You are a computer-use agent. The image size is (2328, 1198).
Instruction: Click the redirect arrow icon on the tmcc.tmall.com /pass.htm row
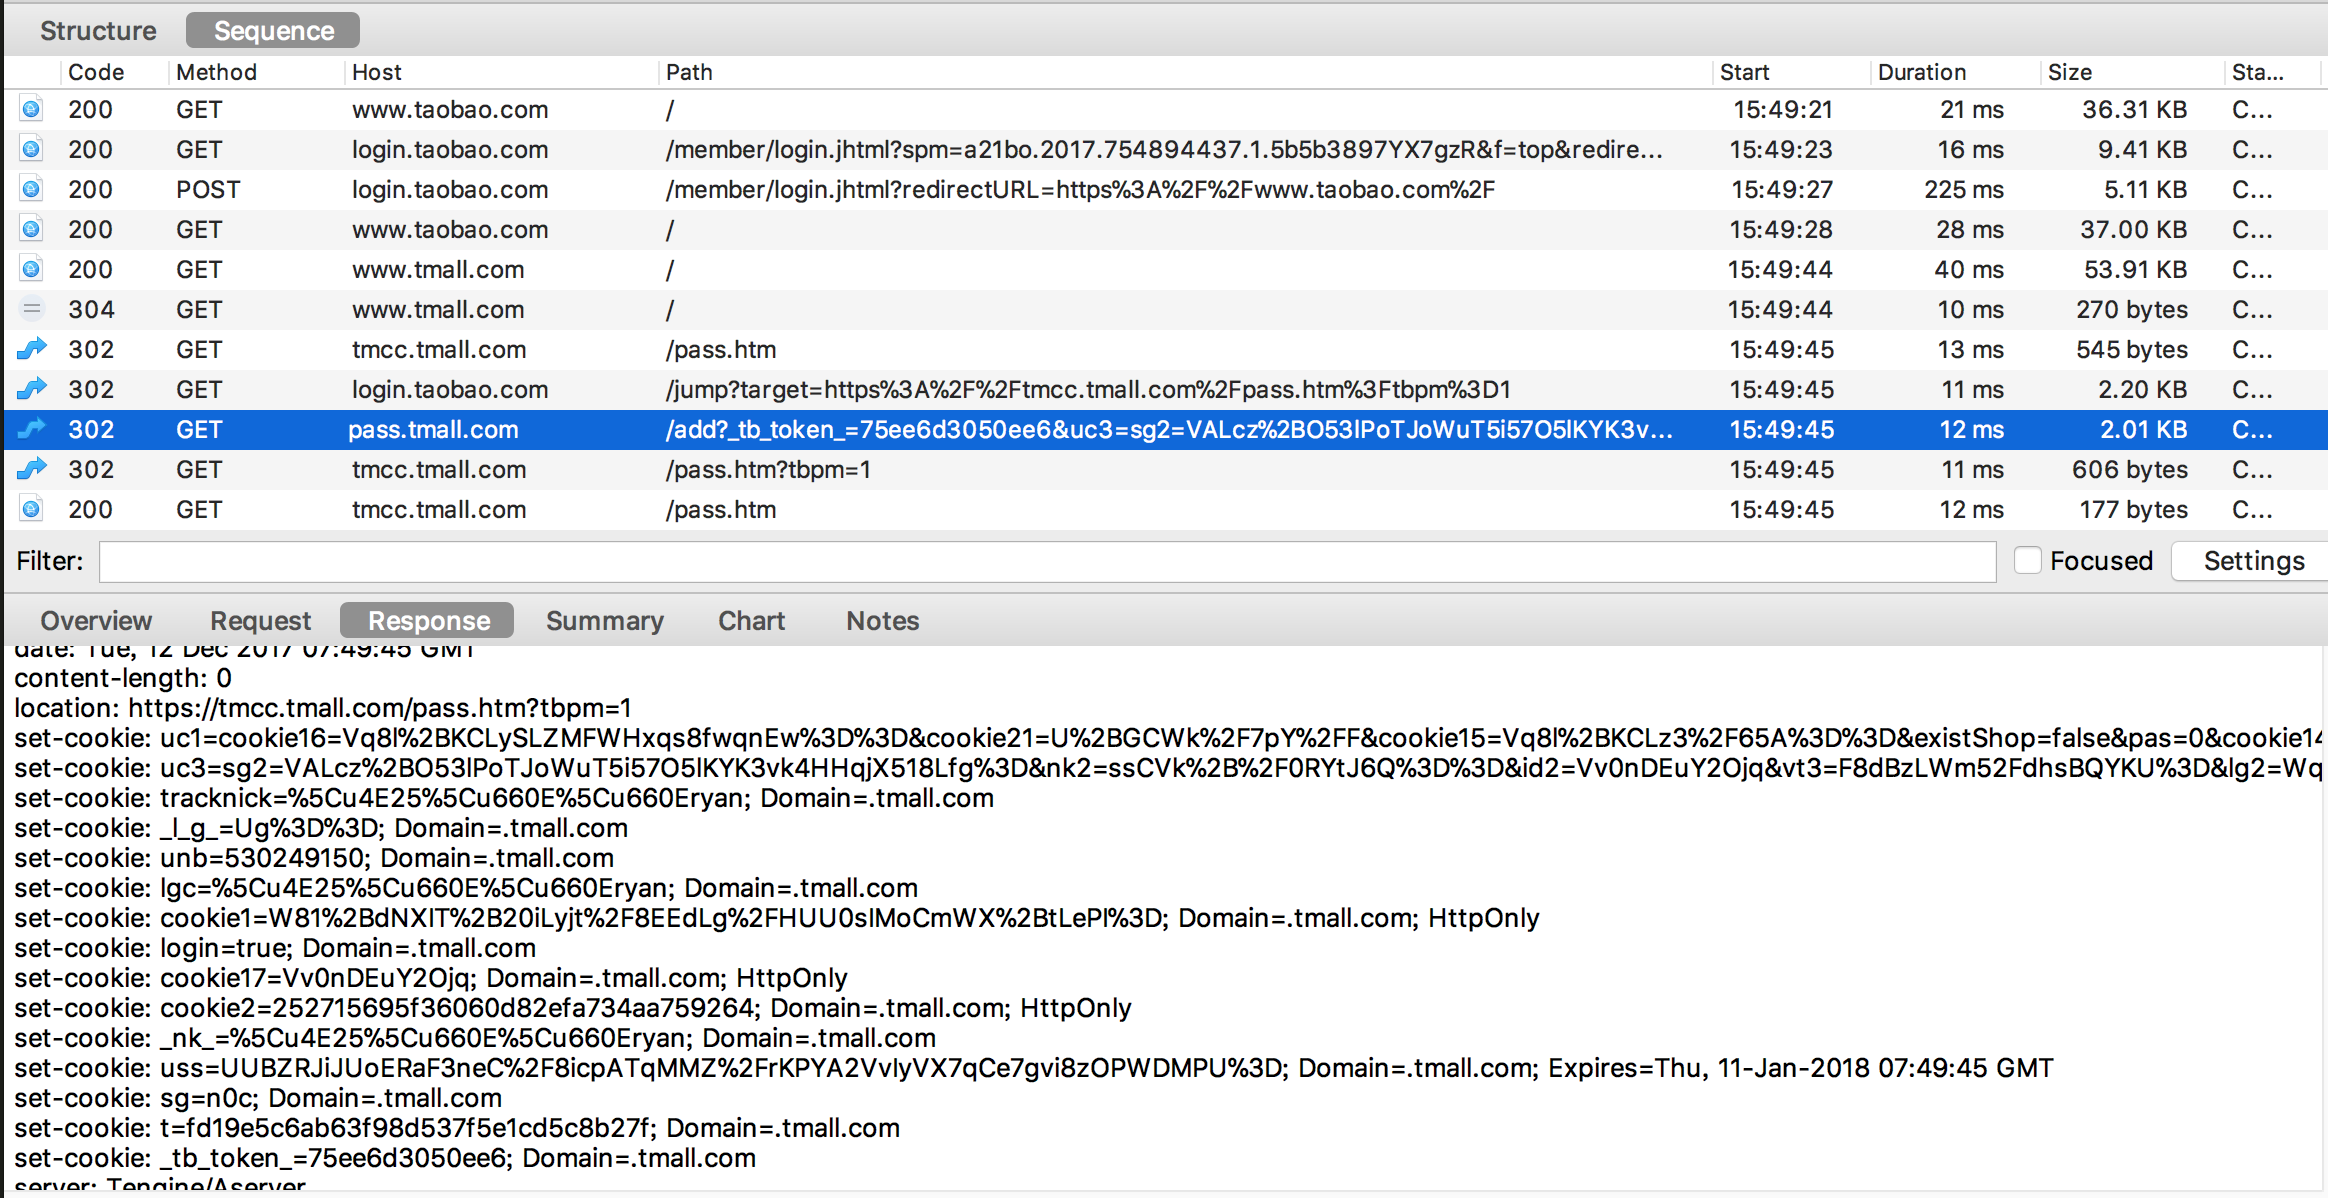click(31, 349)
